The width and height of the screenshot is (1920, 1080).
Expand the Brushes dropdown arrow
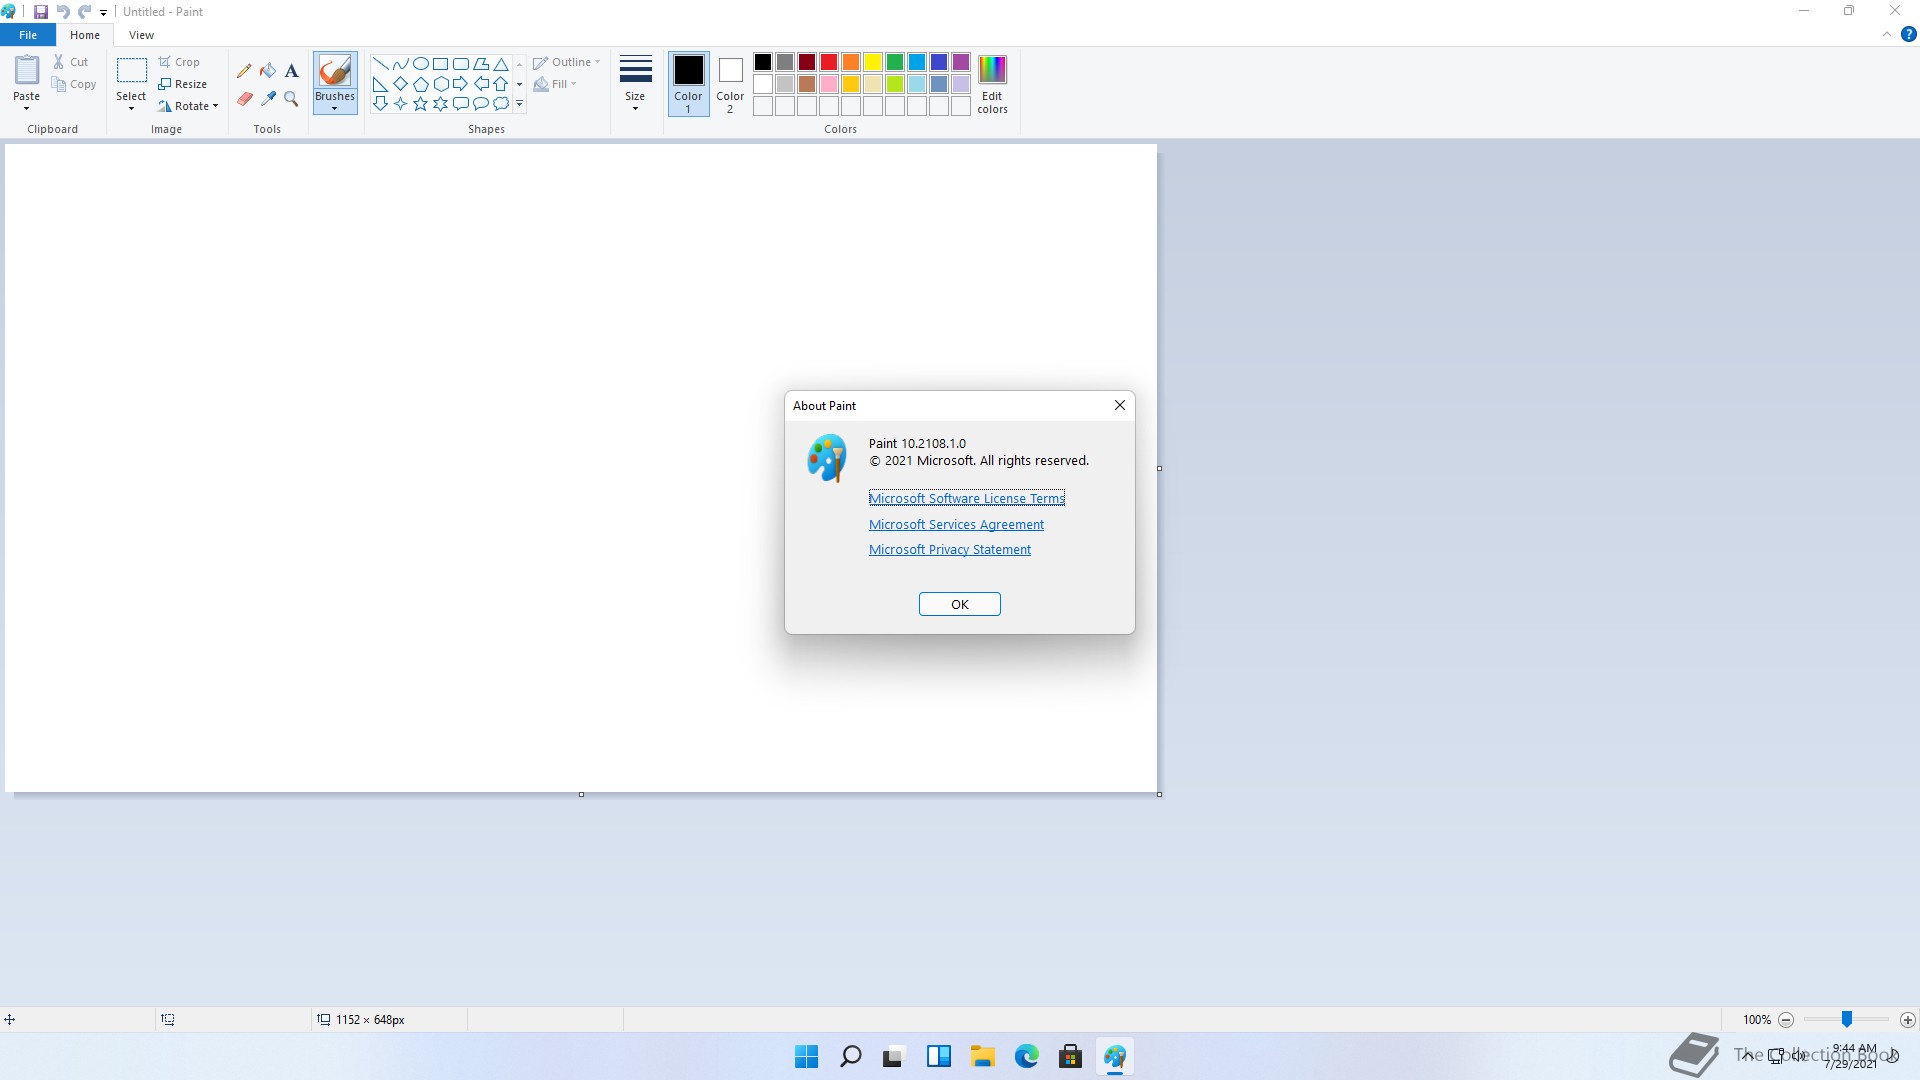coord(335,108)
